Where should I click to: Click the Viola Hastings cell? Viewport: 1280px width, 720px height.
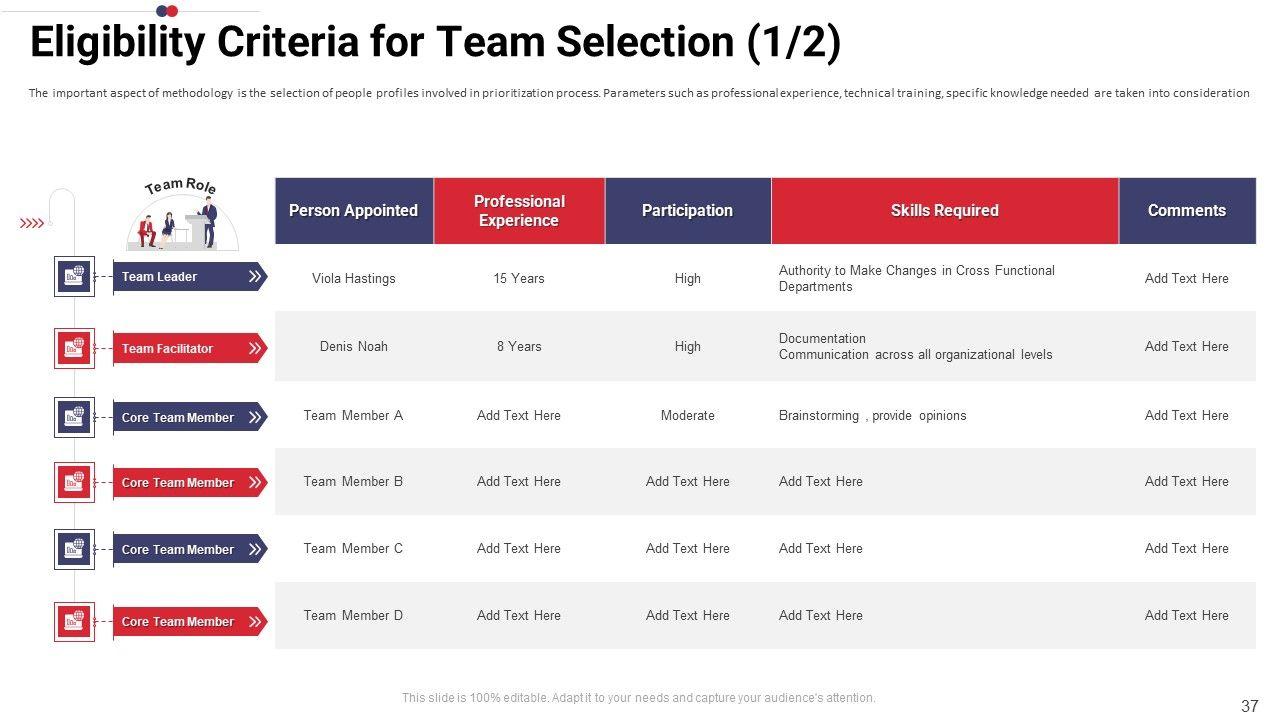click(354, 278)
